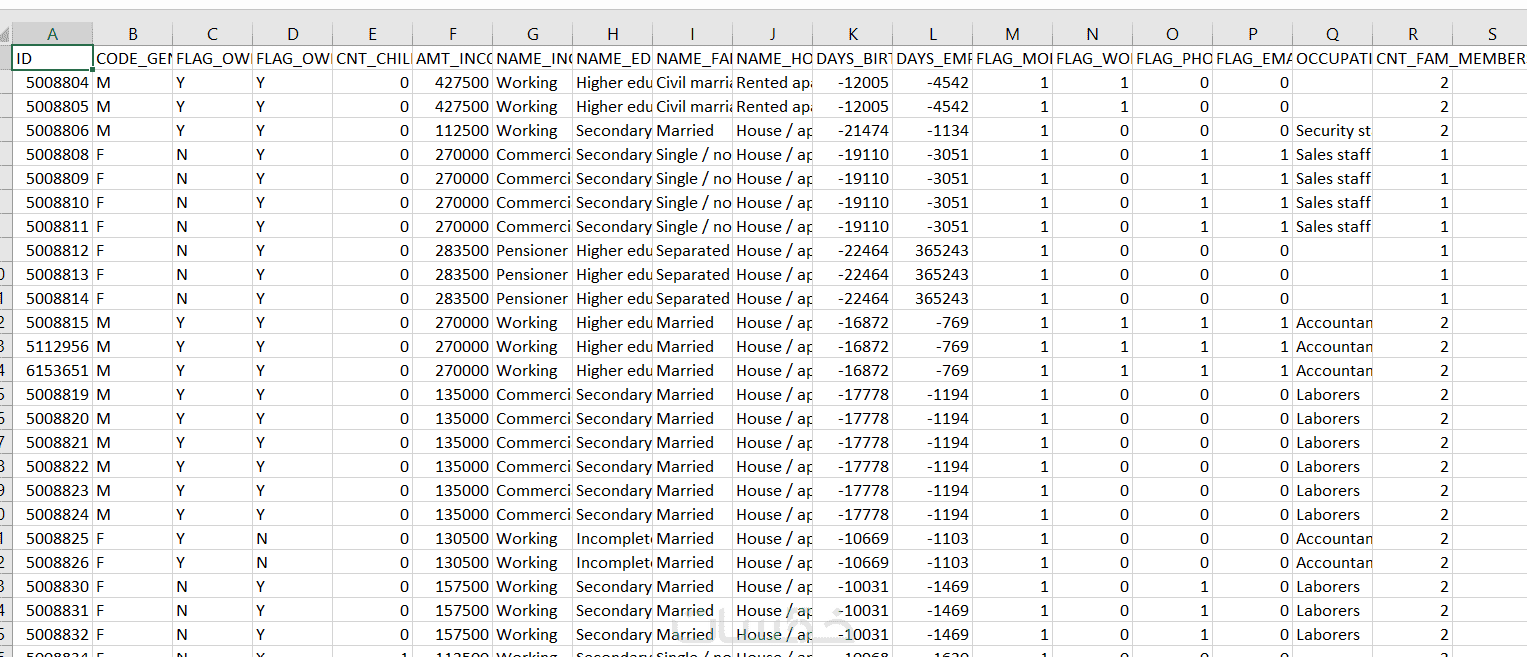Click the income cell showing 112500
Screen dimensions: 1527x657
point(453,130)
